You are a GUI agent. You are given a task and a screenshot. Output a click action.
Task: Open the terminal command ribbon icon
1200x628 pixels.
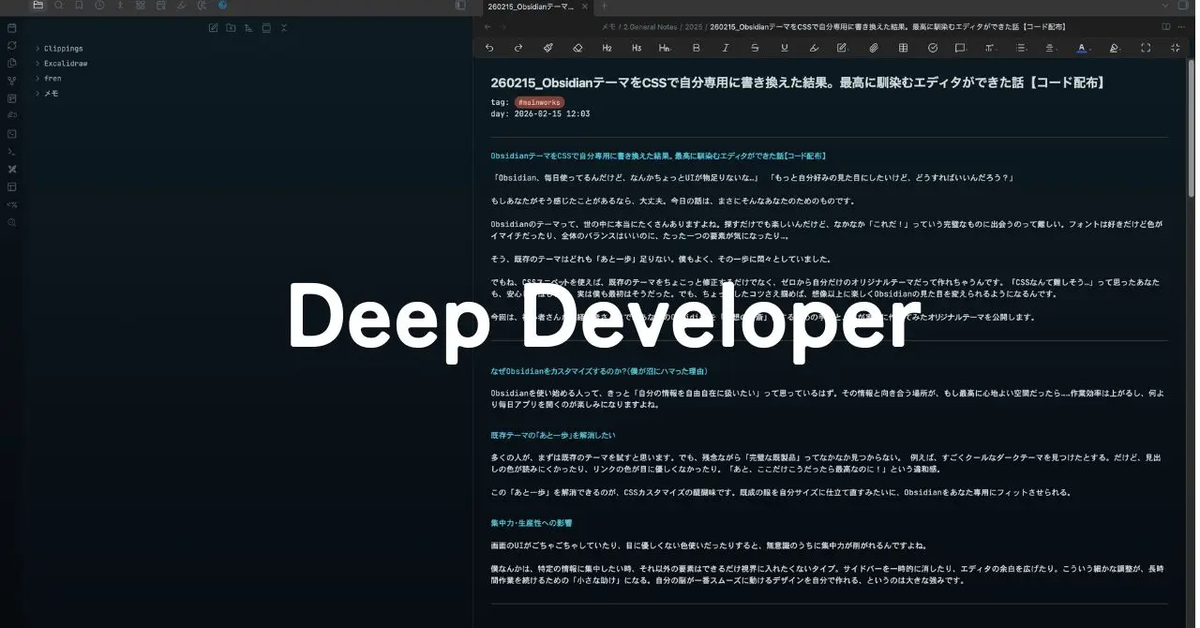pyautogui.click(x=12, y=151)
